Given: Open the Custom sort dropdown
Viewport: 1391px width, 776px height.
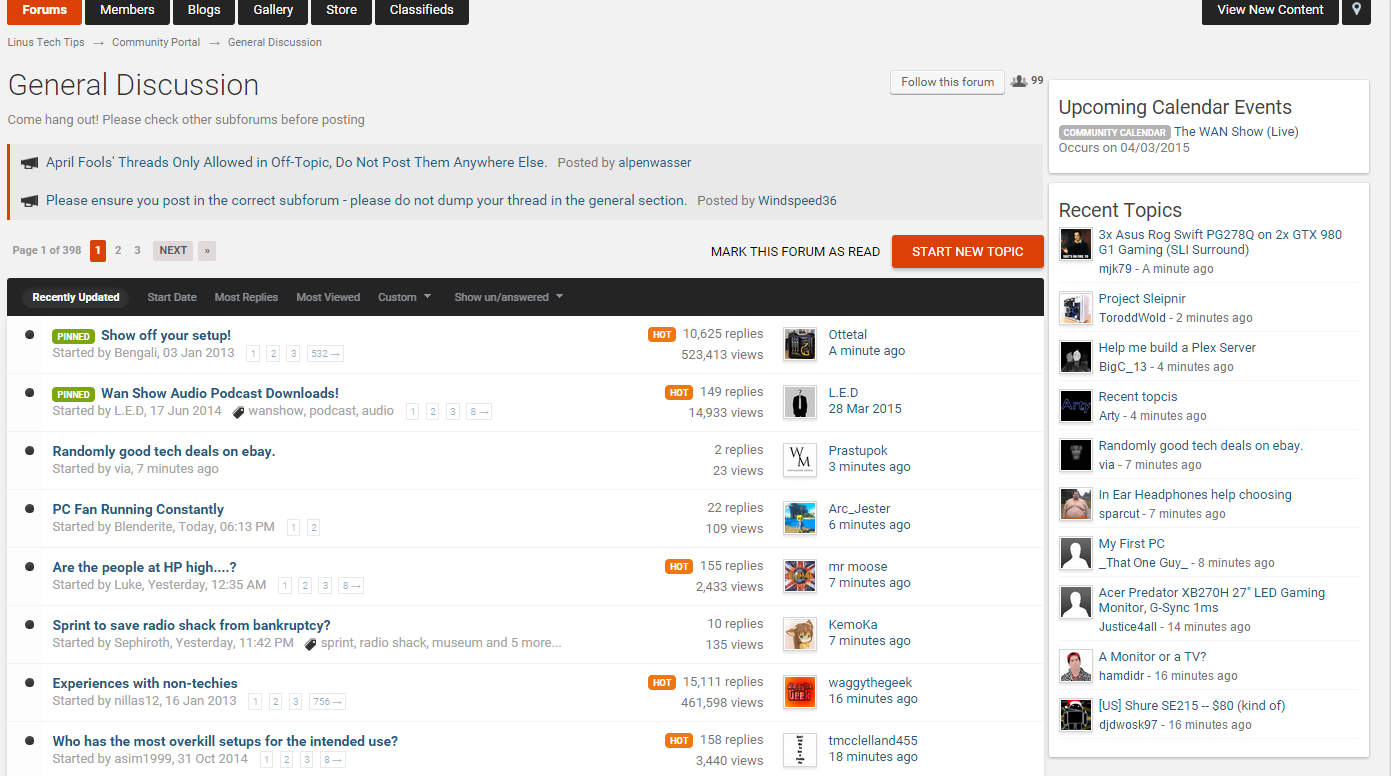Looking at the screenshot, I should (x=404, y=297).
